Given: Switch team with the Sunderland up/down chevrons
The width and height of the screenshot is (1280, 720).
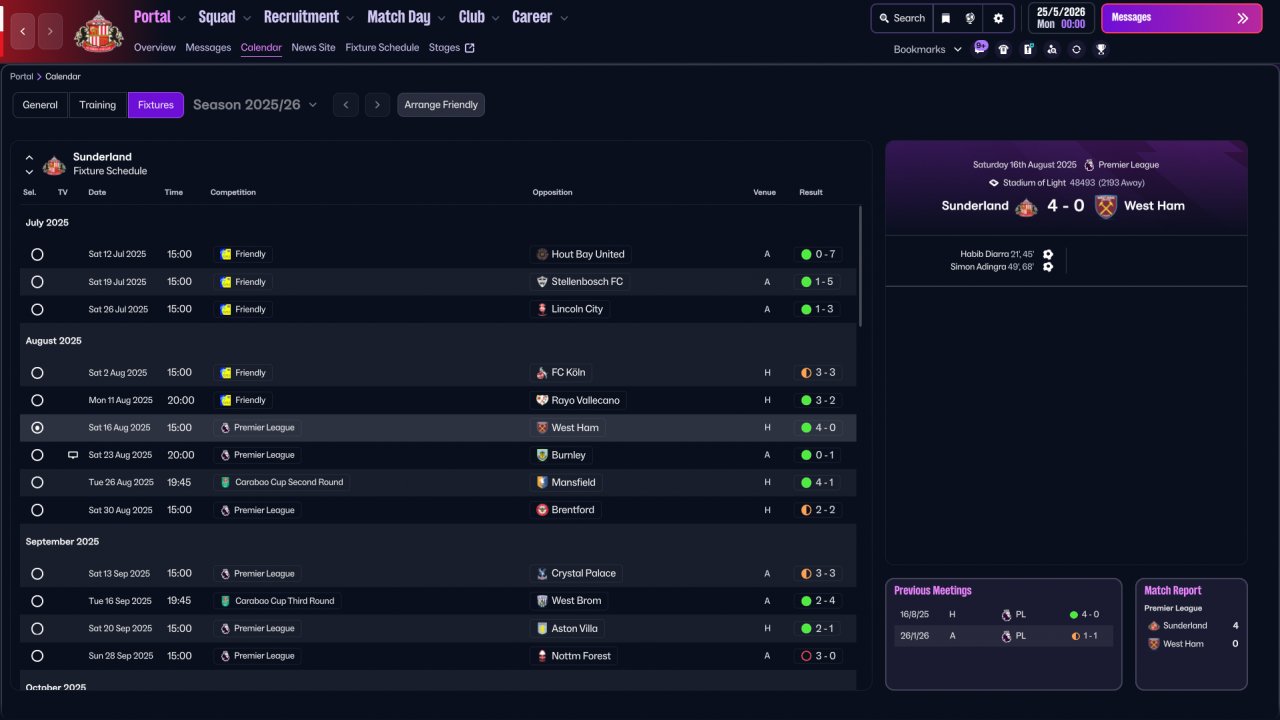Looking at the screenshot, I should click(29, 164).
